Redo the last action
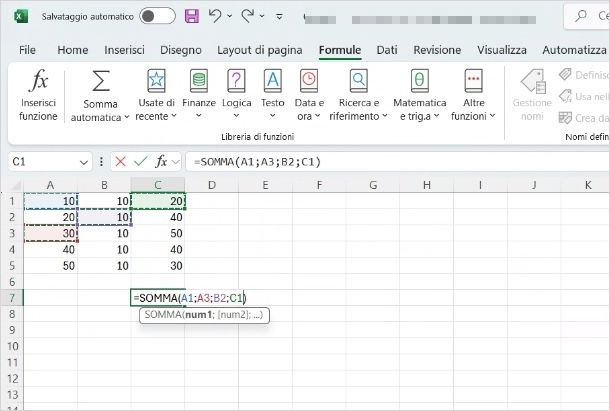 (x=247, y=16)
